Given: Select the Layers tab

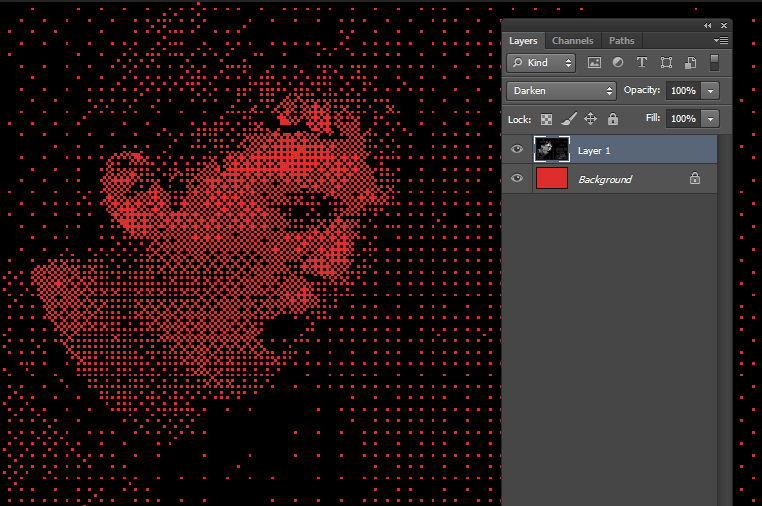Looking at the screenshot, I should tap(523, 41).
